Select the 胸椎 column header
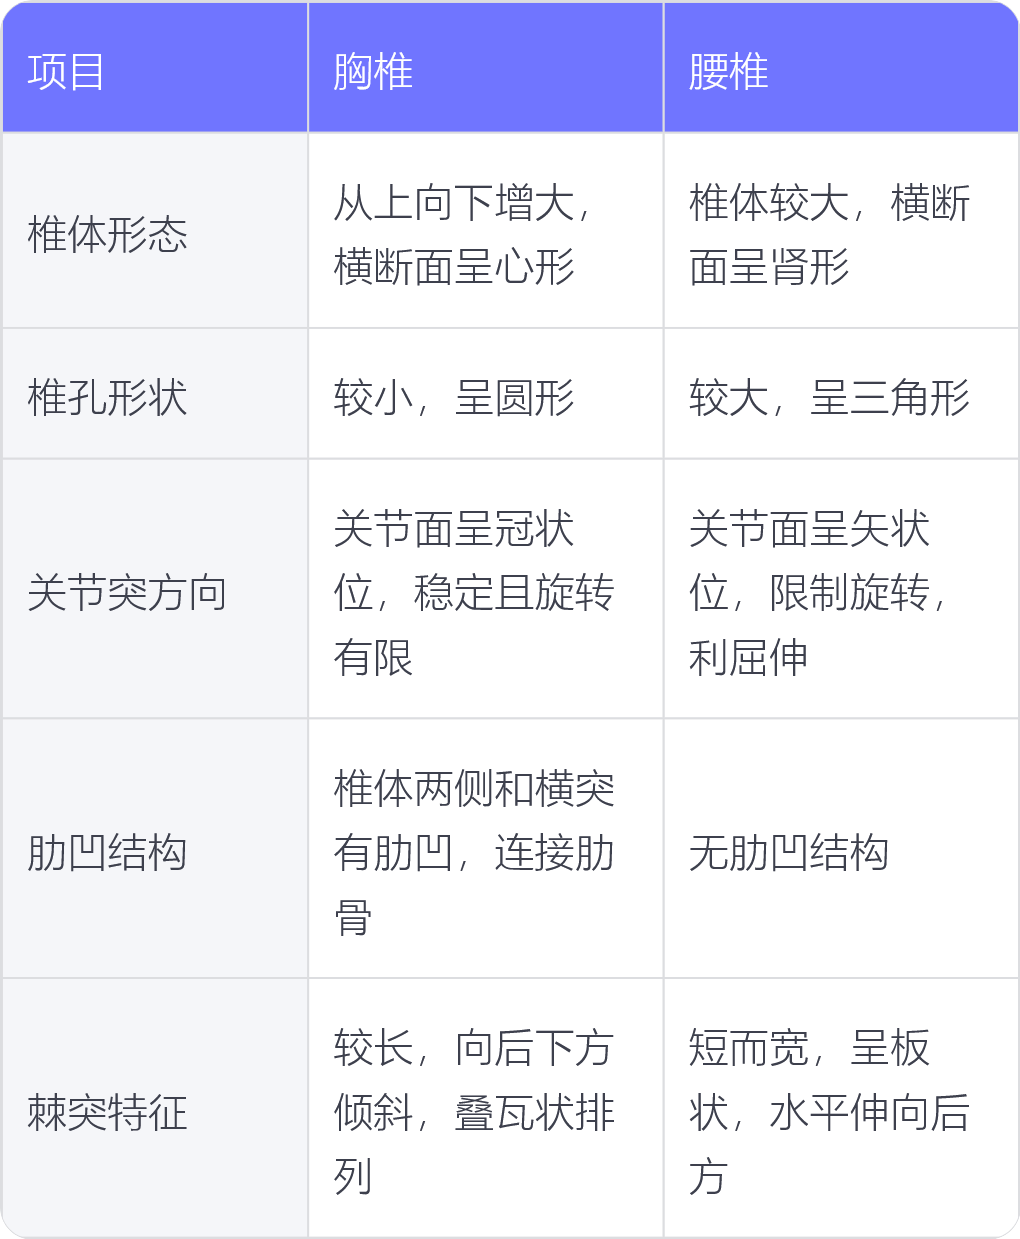The image size is (1020, 1239). (486, 67)
